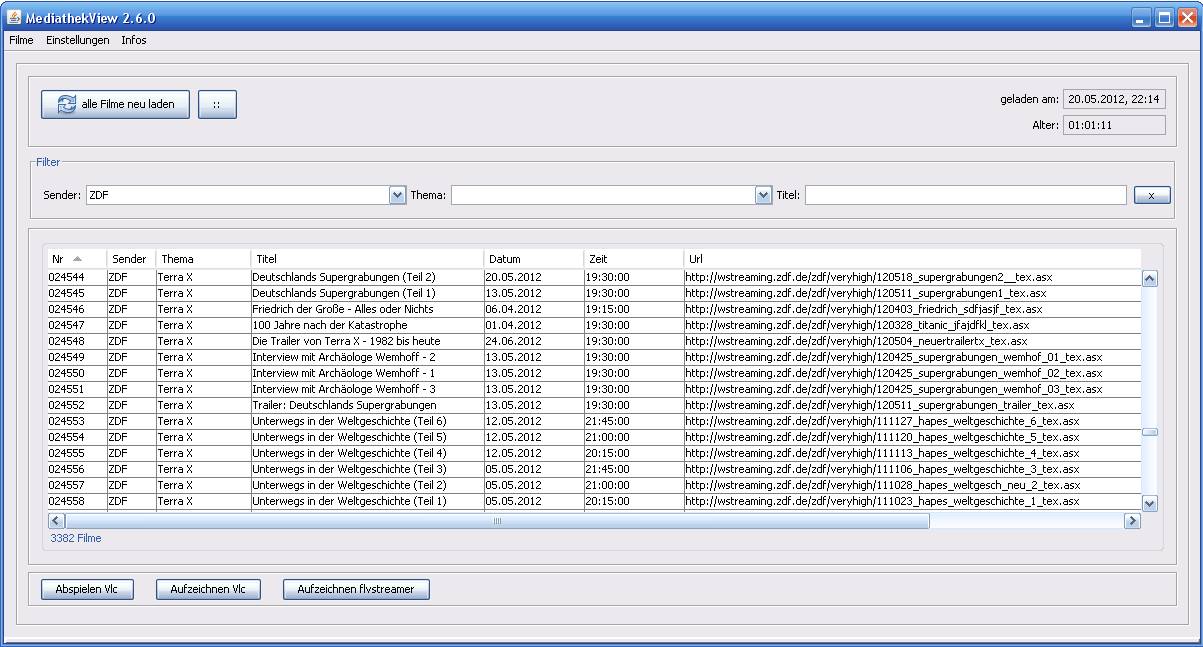The height and width of the screenshot is (647, 1203).
Task: Click the '::' button next to reload
Action: coord(217,105)
